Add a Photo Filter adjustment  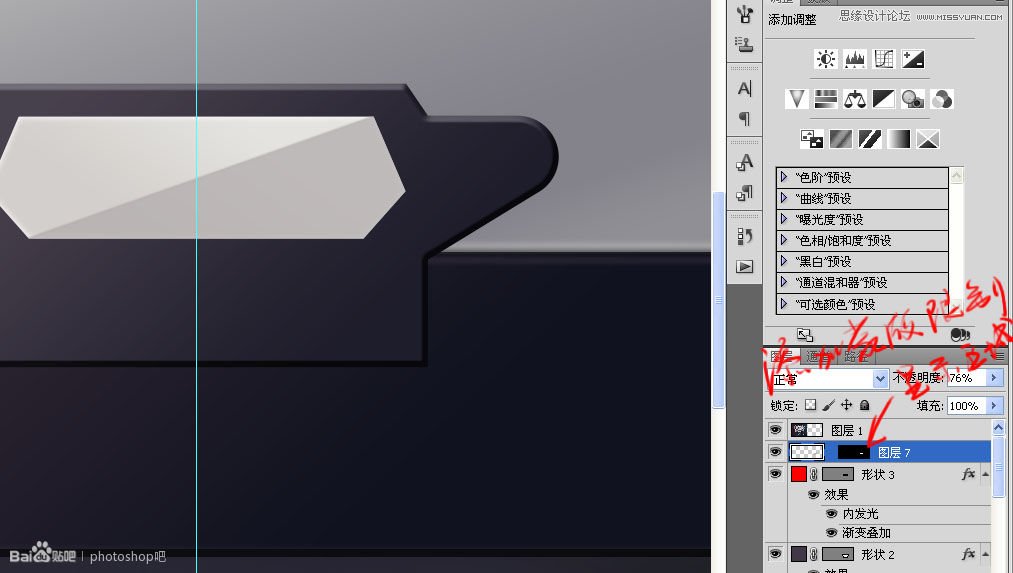coord(913,99)
